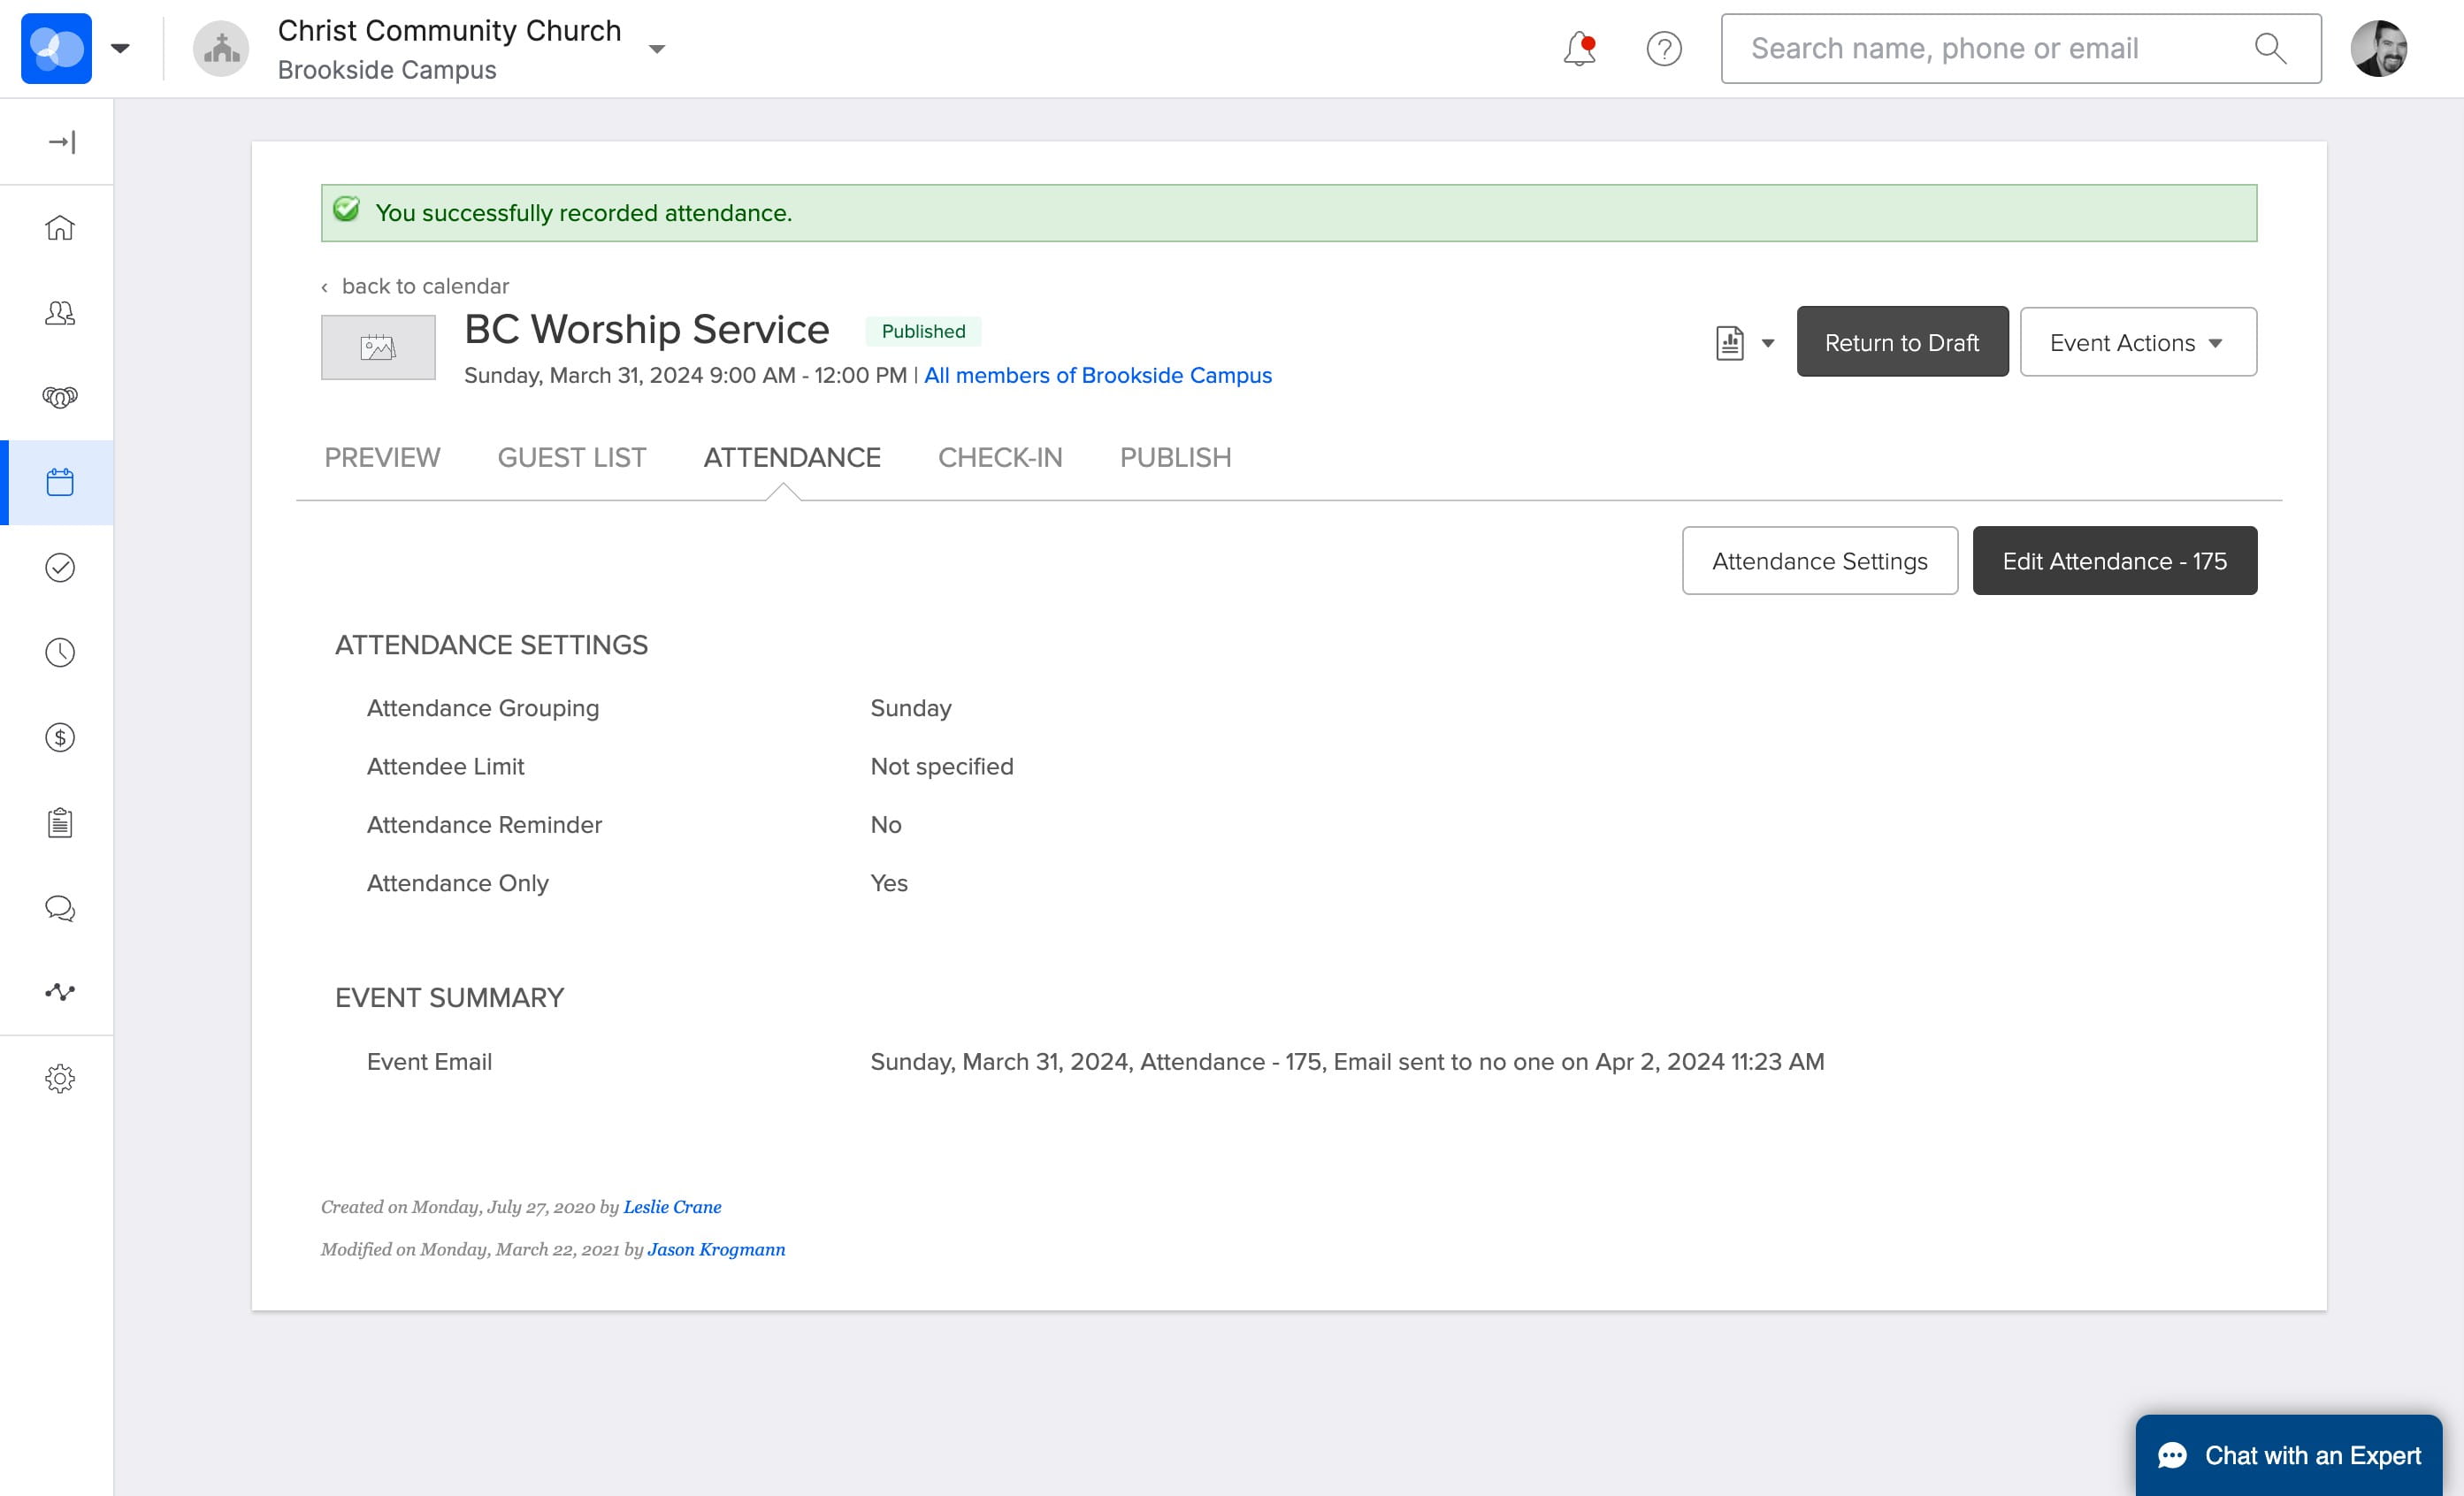Open the Giving dollar sidebar icon

[60, 738]
